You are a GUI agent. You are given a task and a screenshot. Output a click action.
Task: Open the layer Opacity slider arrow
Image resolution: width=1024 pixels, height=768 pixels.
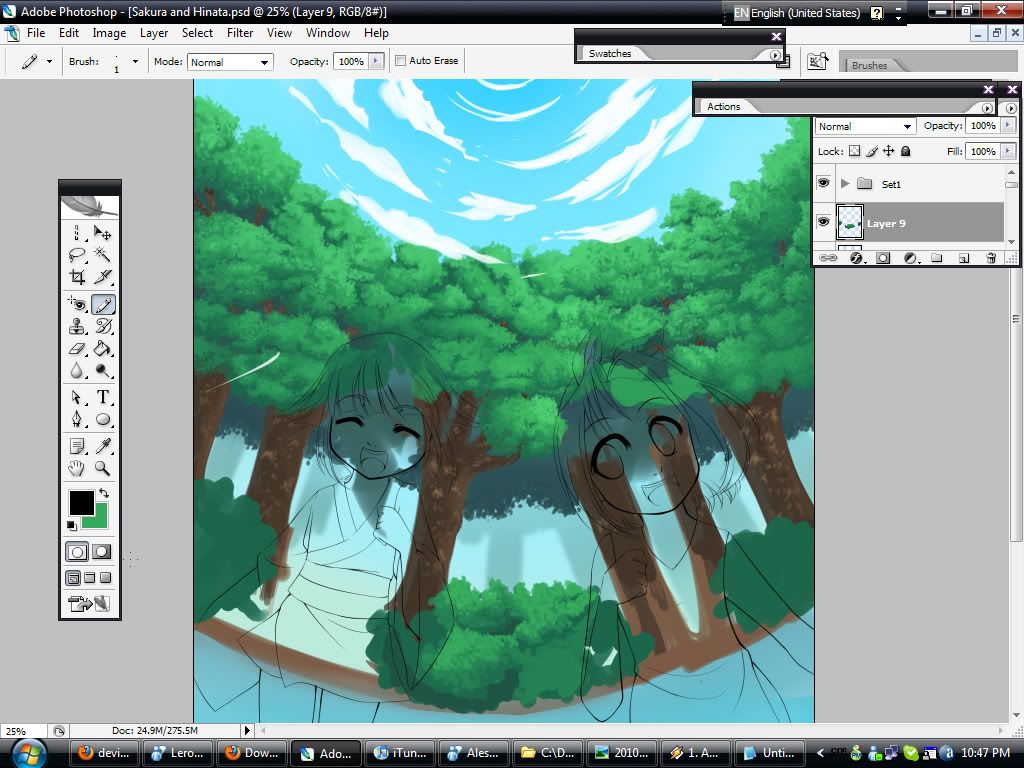[x=1008, y=125]
